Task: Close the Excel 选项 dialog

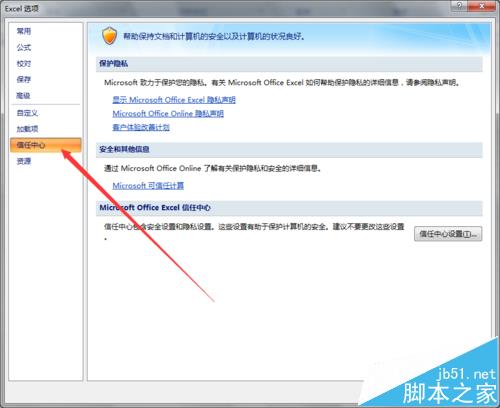Action: (x=482, y=6)
